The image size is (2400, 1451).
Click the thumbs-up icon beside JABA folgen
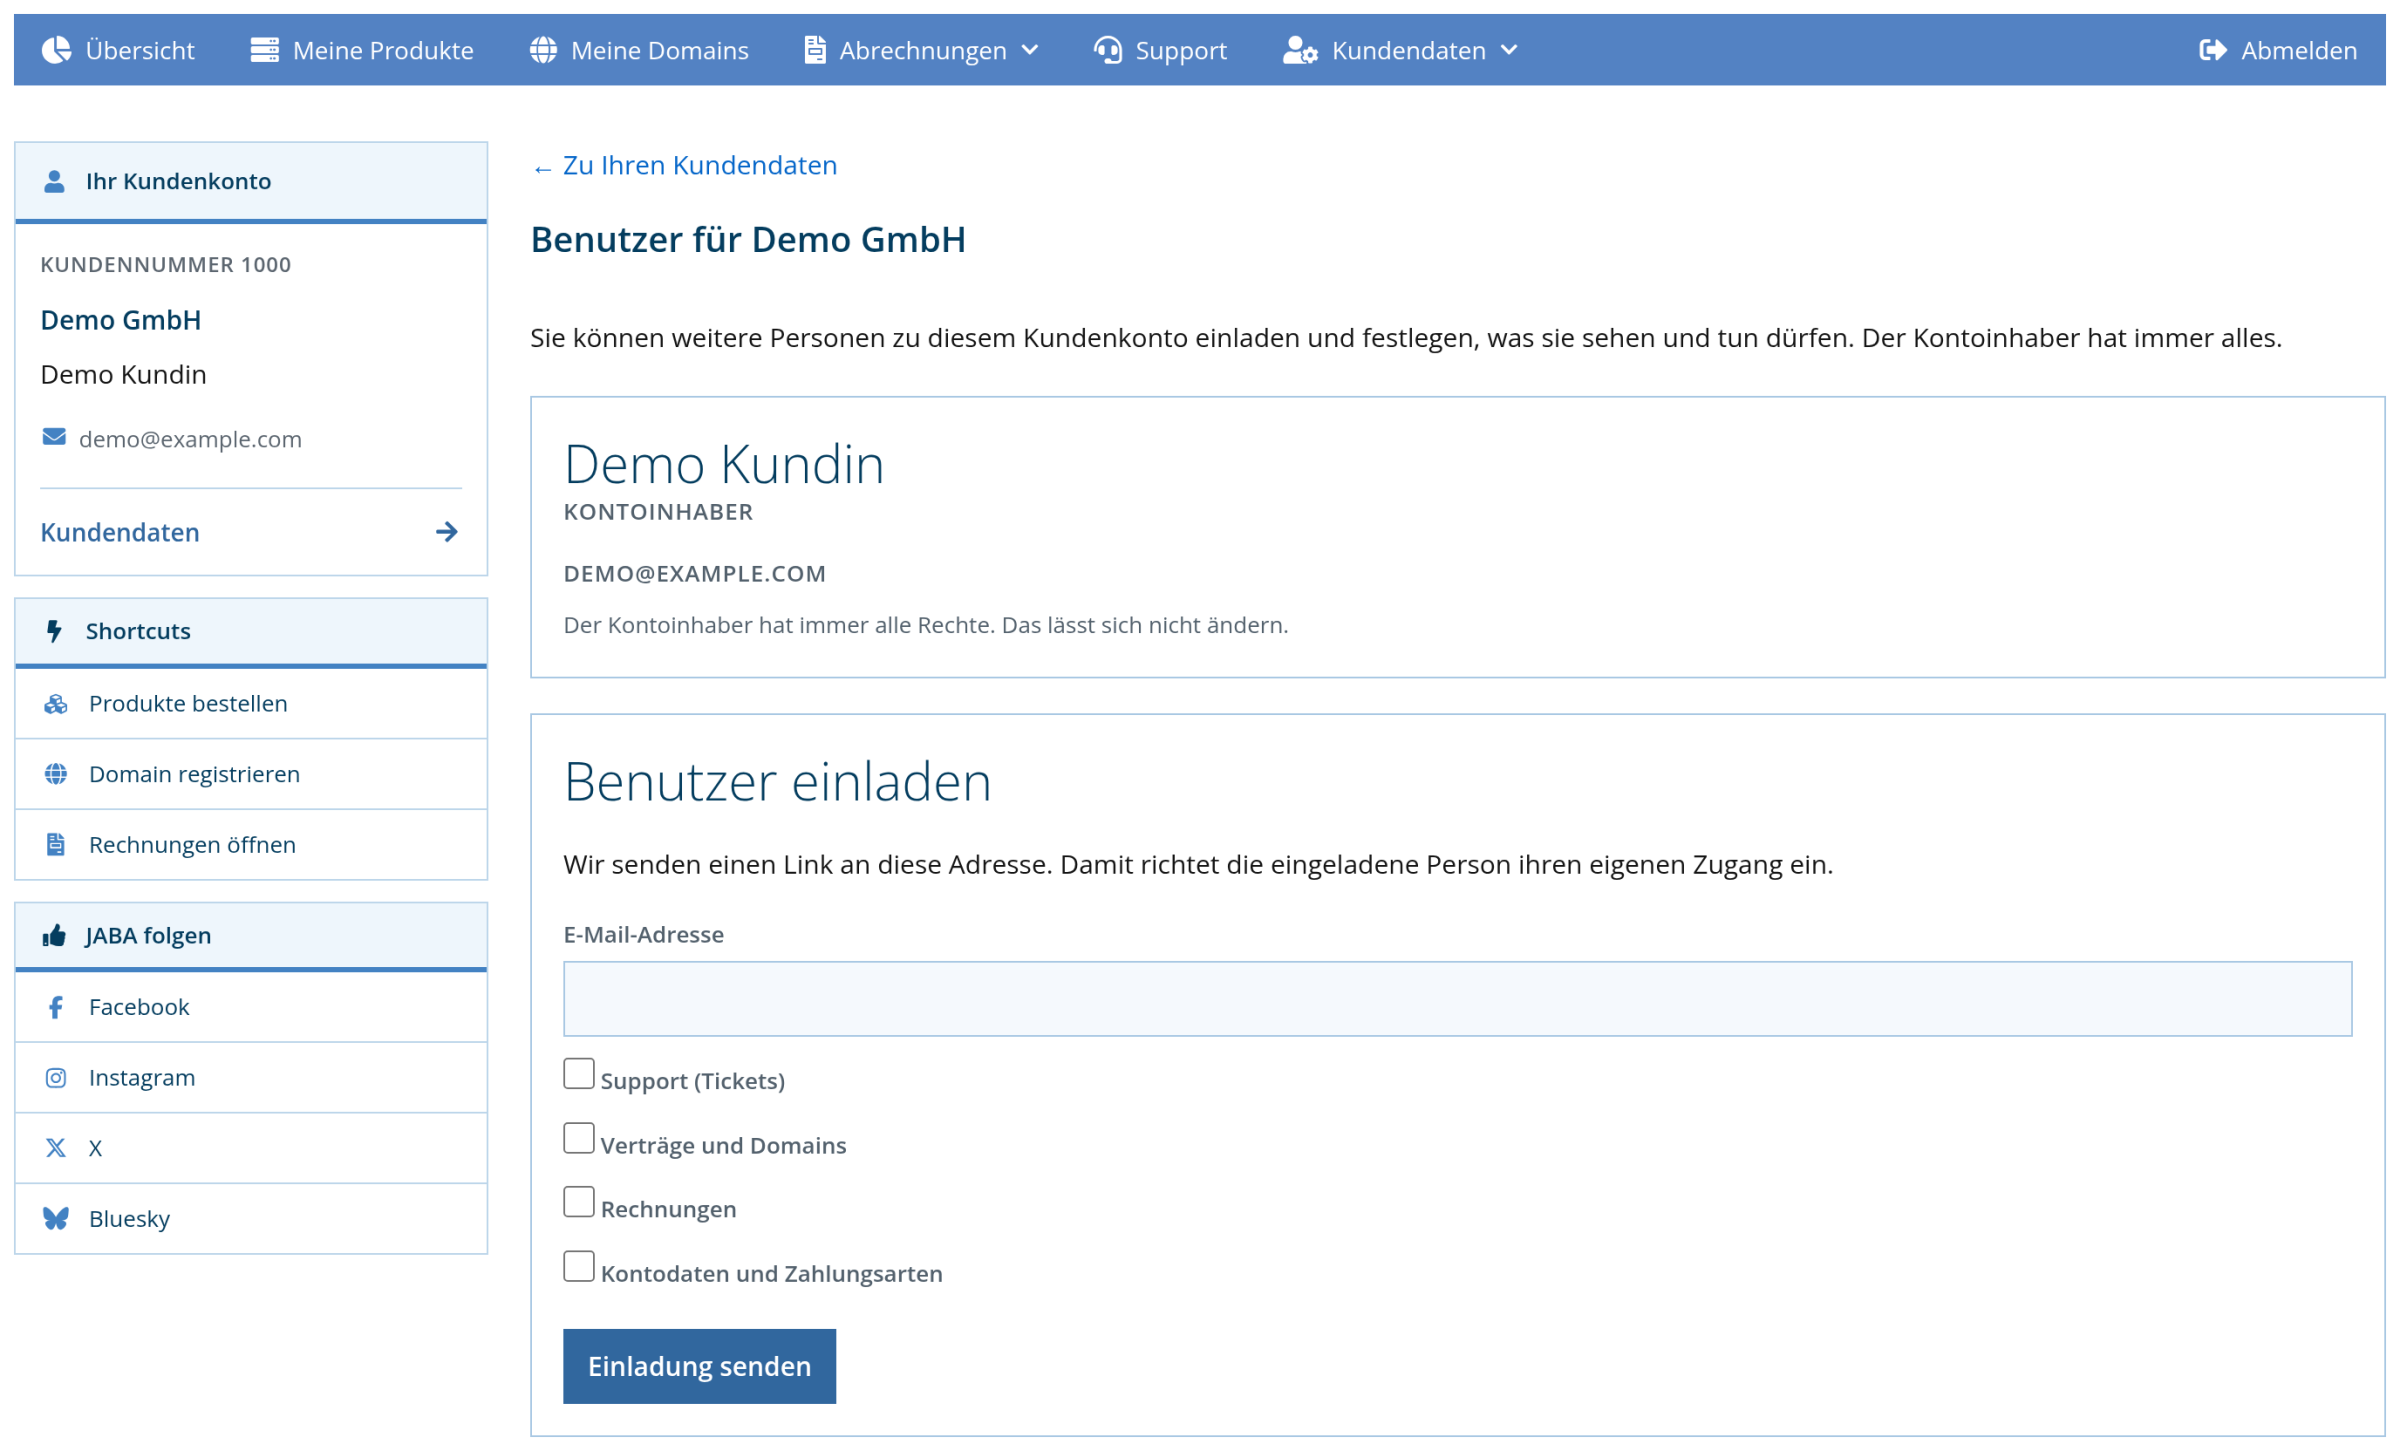click(x=54, y=935)
